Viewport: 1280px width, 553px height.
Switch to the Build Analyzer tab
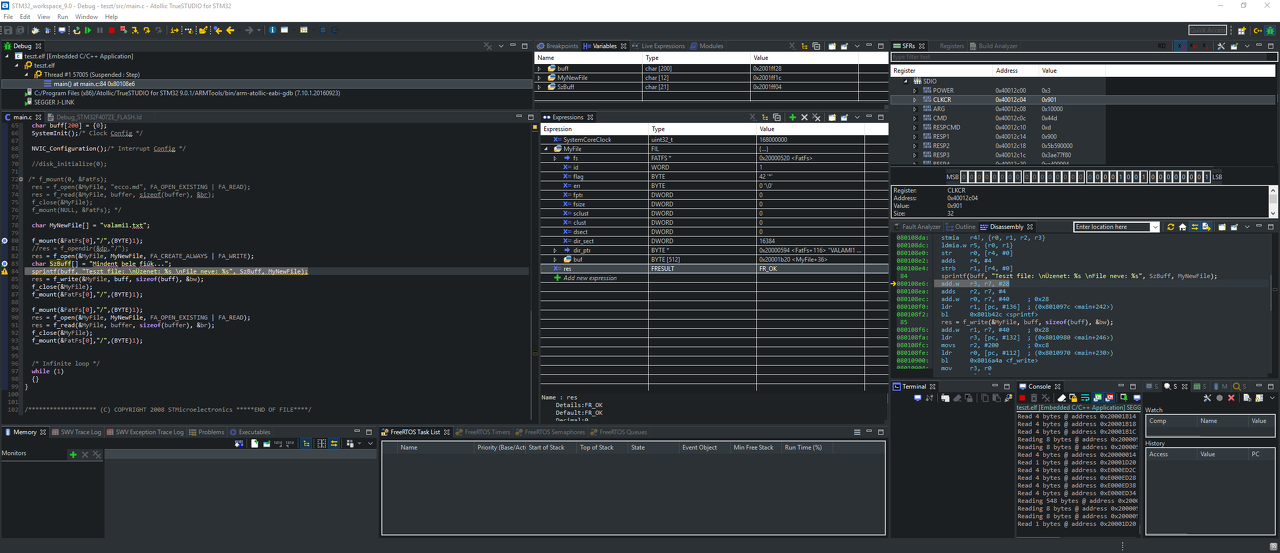[x=994, y=46]
